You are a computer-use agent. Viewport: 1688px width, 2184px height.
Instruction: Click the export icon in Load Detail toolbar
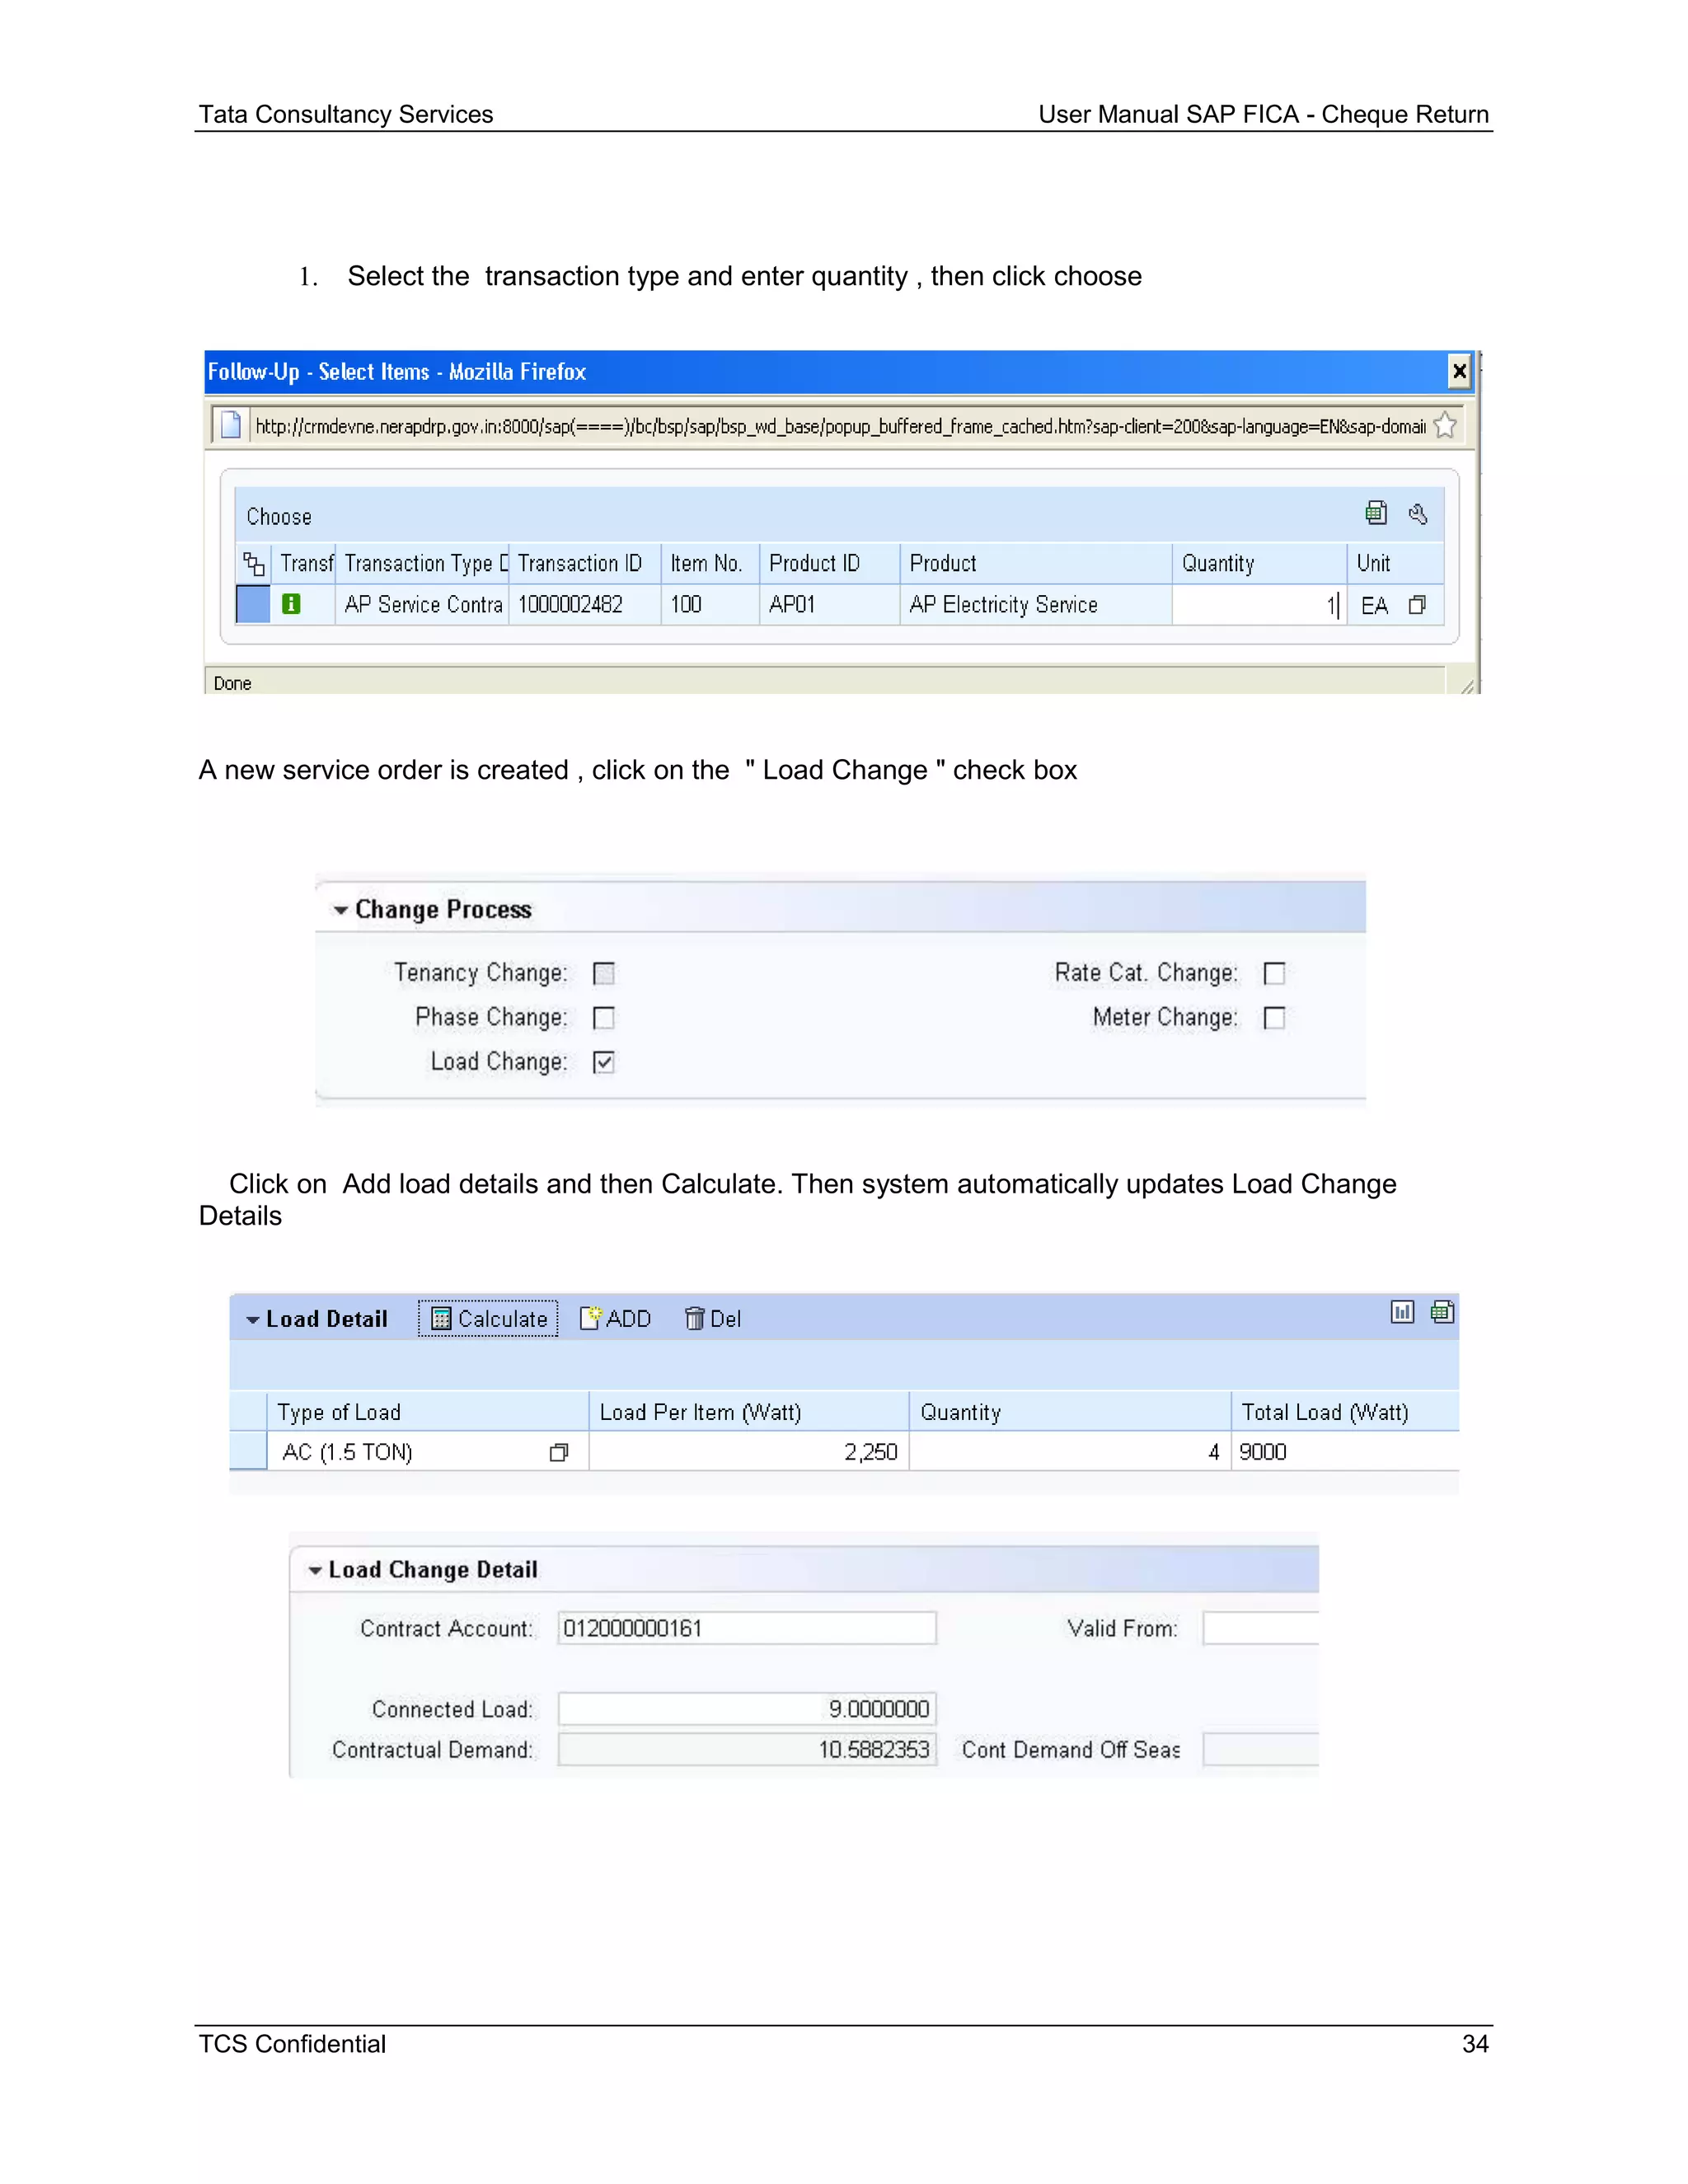point(1442,1312)
